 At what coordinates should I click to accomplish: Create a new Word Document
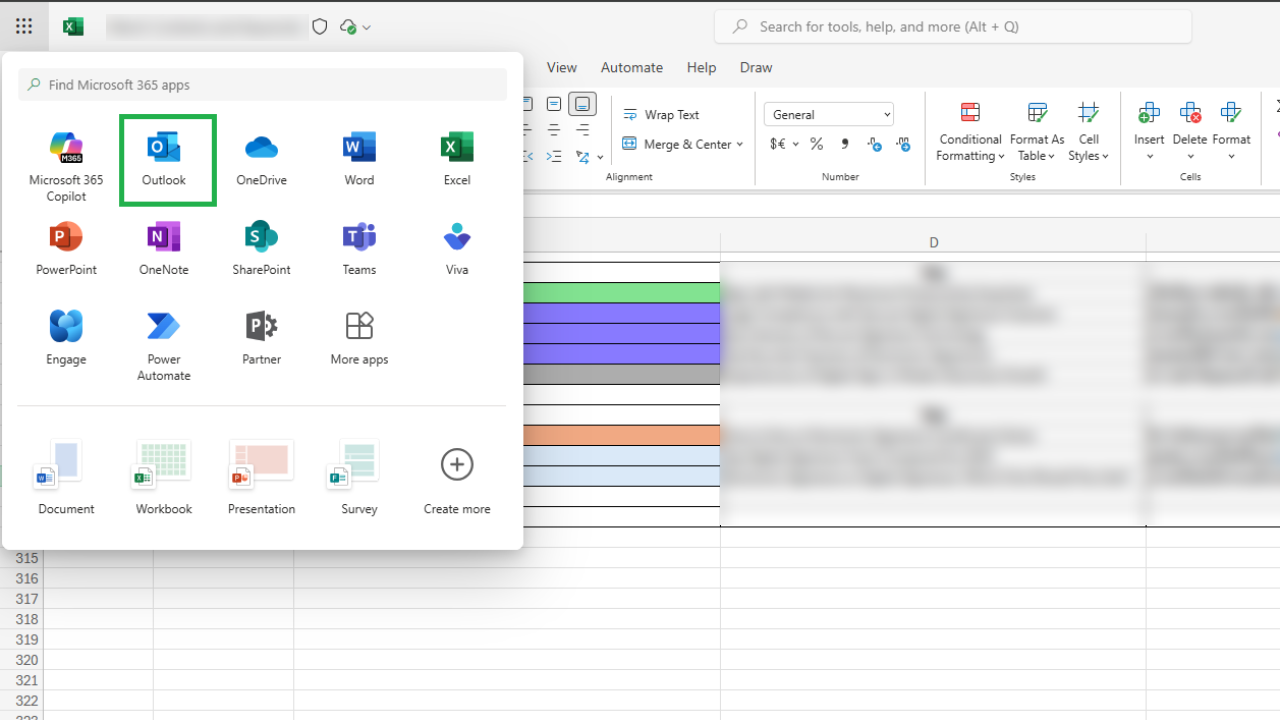coord(66,478)
